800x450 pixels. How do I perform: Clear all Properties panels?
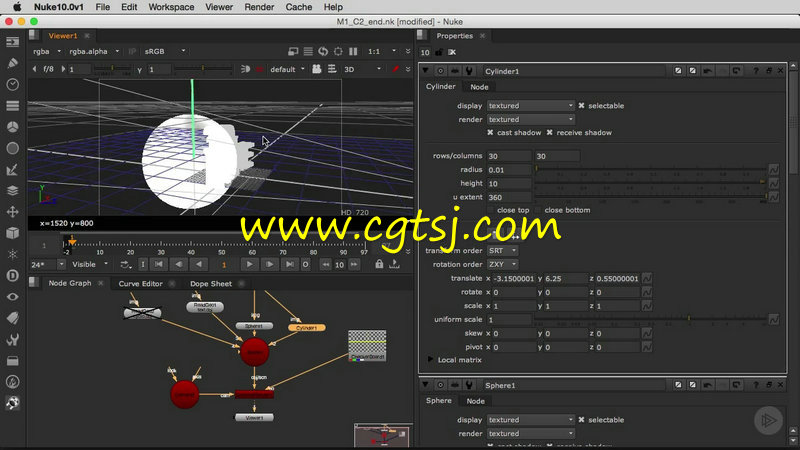point(452,52)
